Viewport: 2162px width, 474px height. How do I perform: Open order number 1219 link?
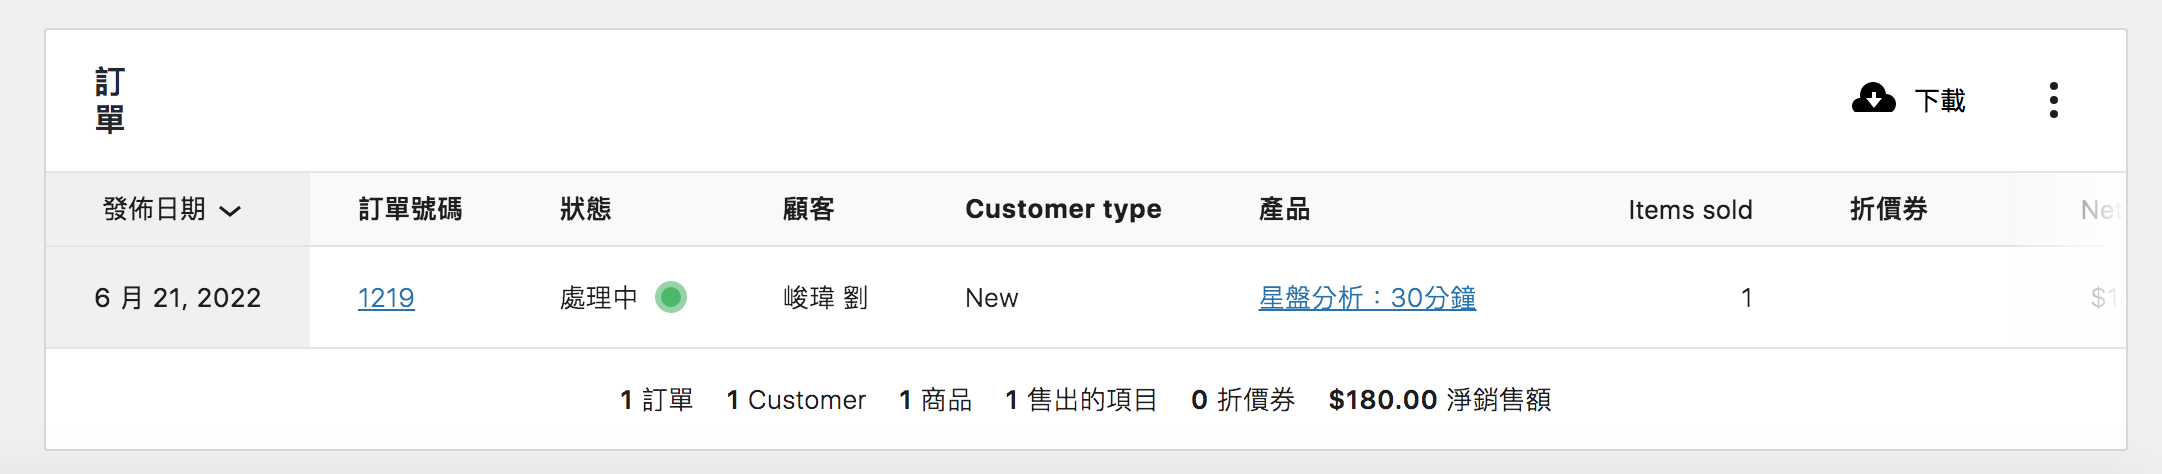click(x=386, y=298)
